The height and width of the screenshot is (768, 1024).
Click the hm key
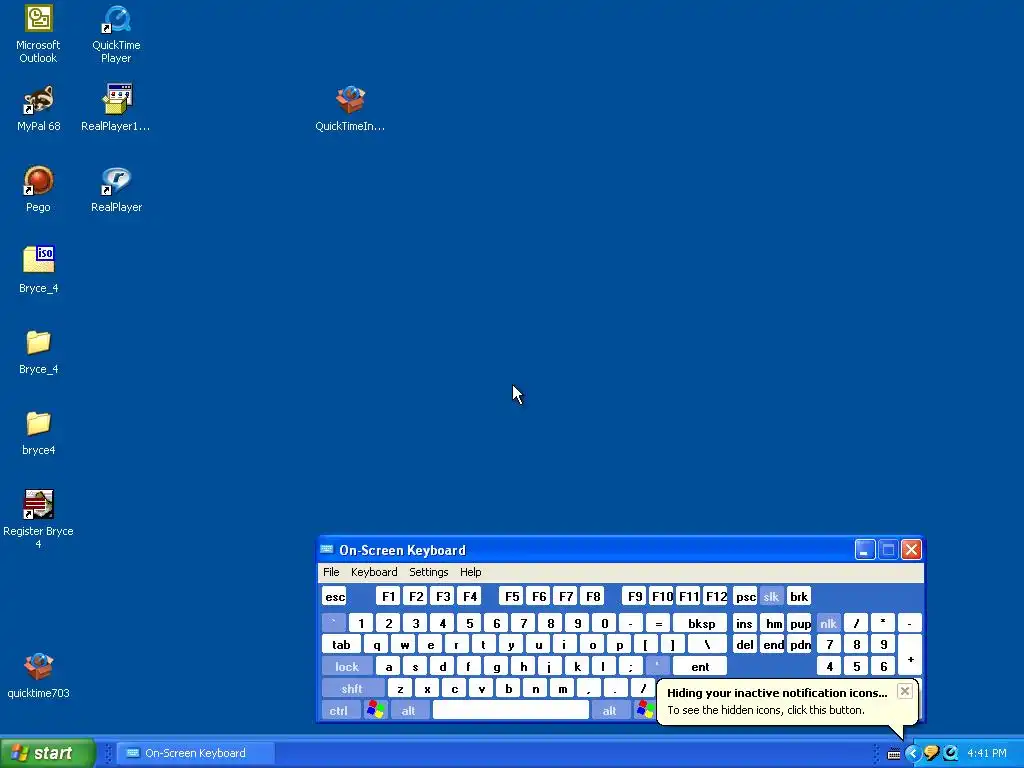tap(774, 623)
